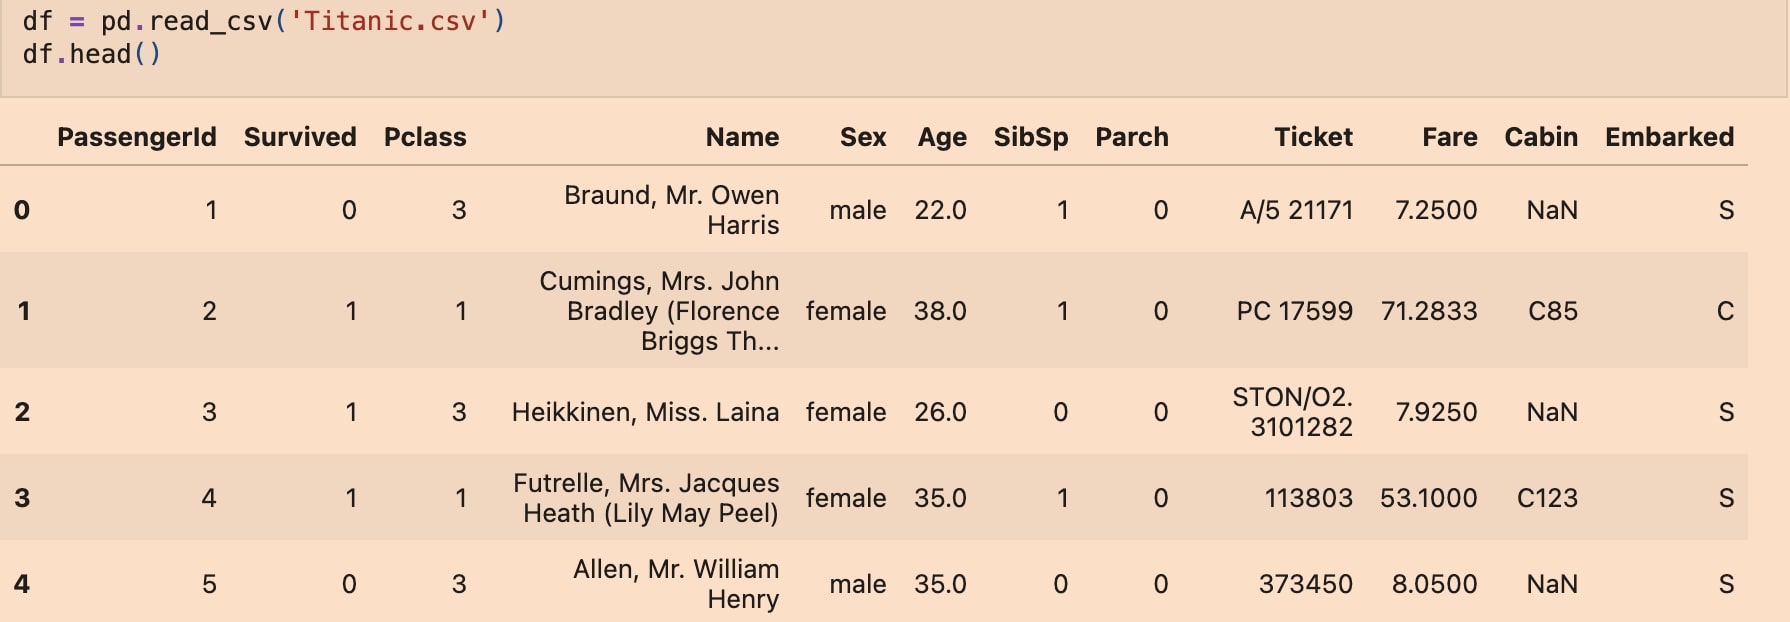Viewport: 1790px width, 622px height.
Task: Click the 53.1000 fare cell
Action: pos(1428,498)
